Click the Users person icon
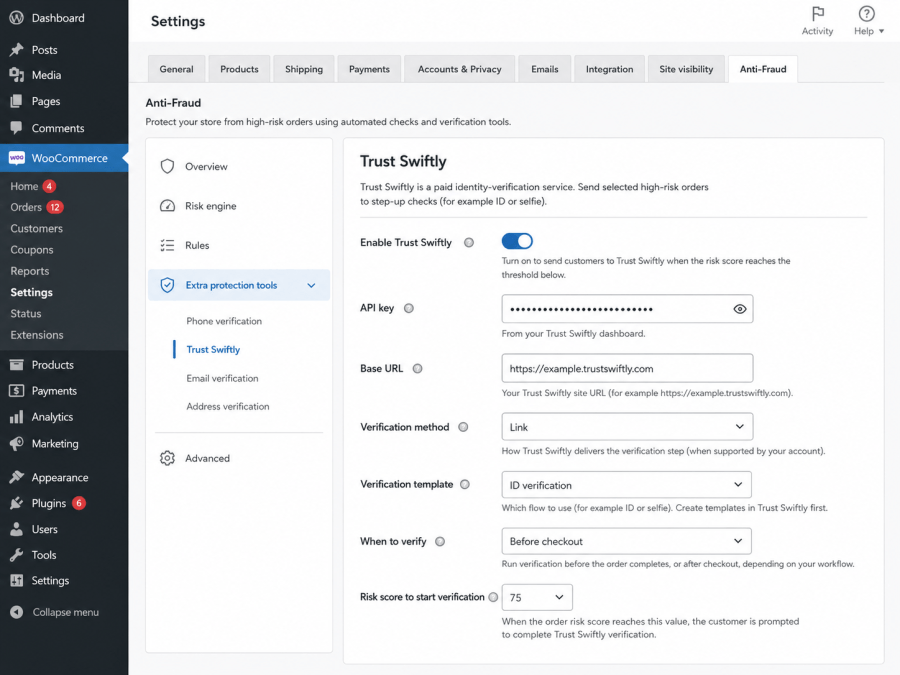900x675 pixels. pos(17,529)
